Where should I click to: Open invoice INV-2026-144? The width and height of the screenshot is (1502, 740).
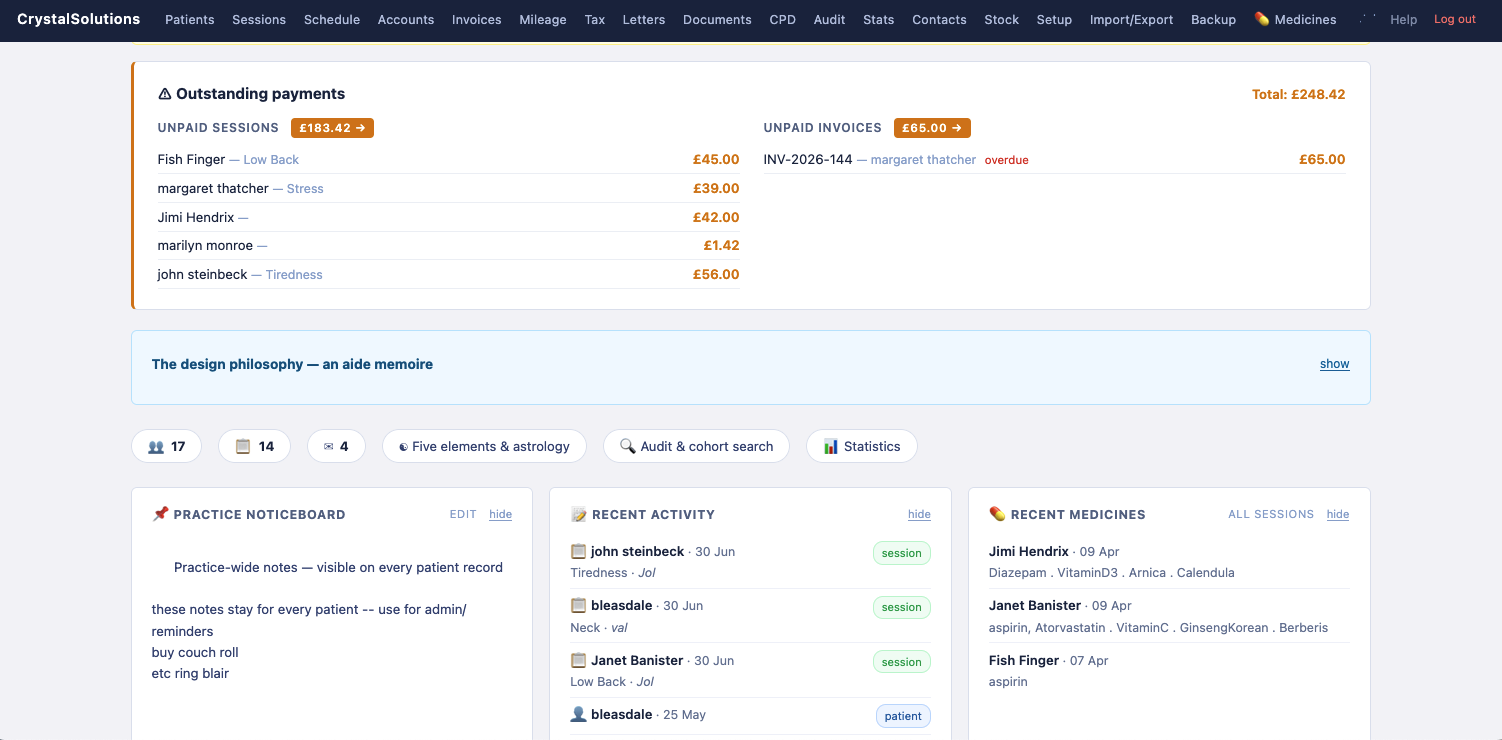point(1054,160)
